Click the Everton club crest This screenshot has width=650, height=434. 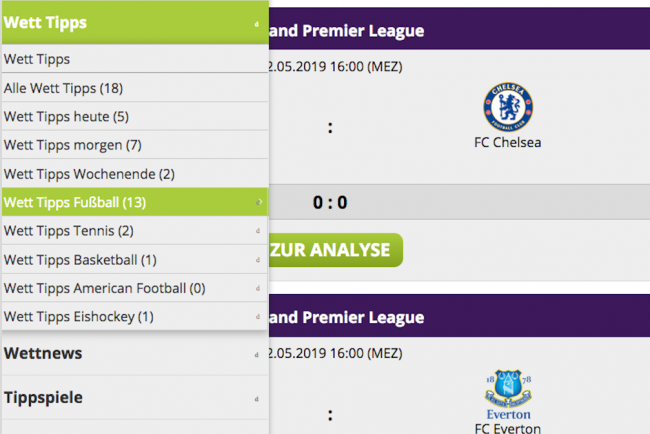508,394
